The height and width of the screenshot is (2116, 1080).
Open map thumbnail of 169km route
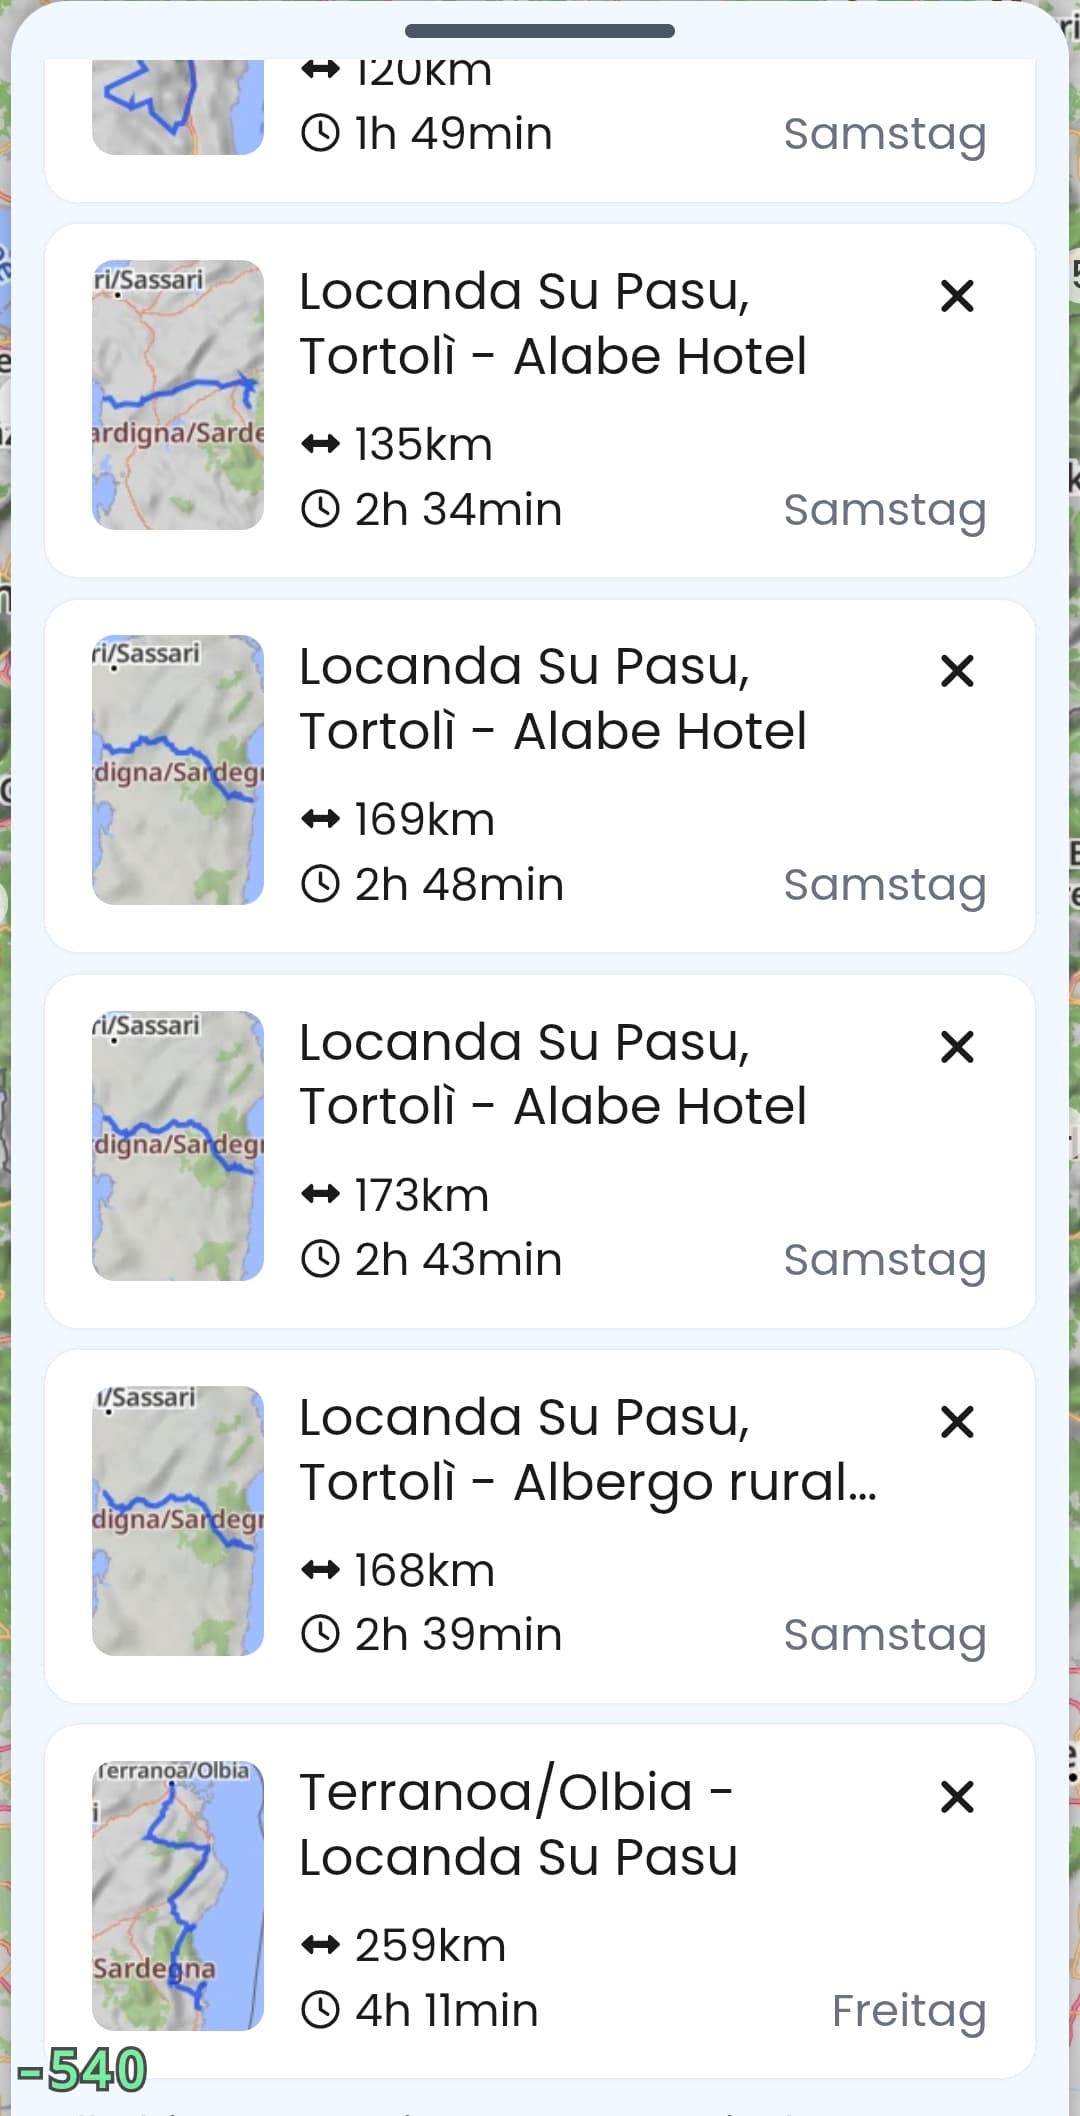tap(178, 770)
